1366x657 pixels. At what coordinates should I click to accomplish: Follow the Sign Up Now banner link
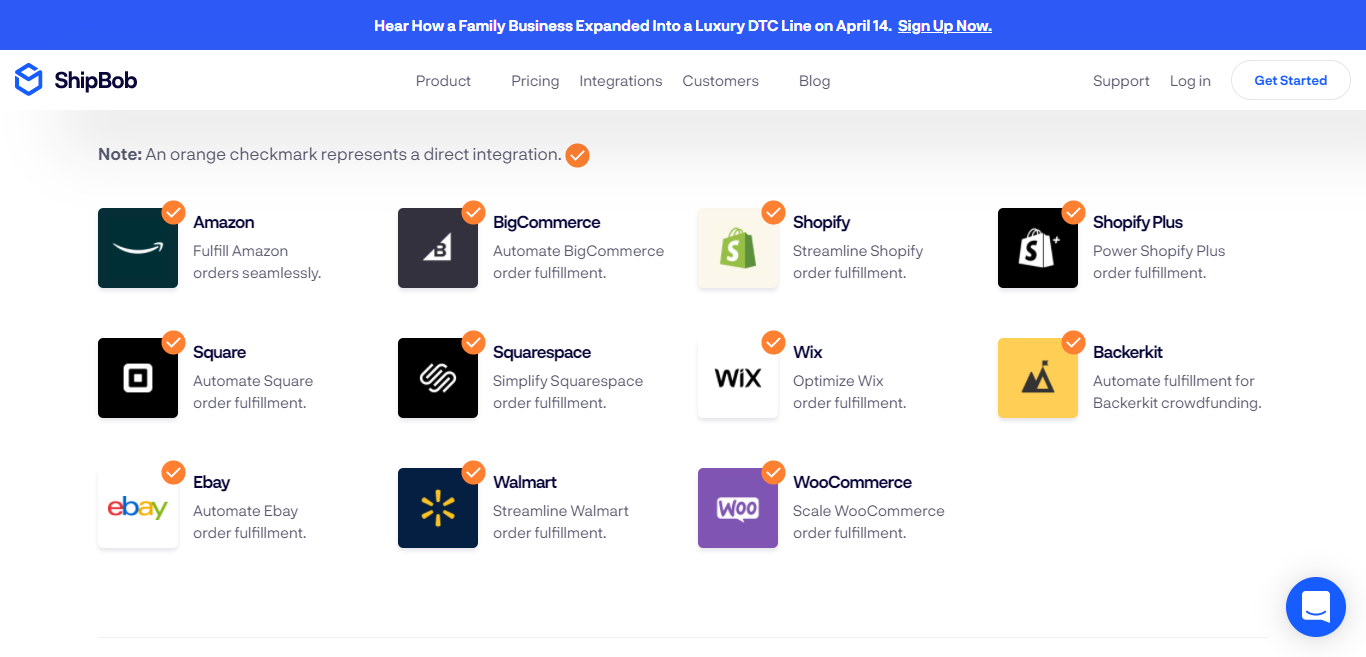point(945,26)
